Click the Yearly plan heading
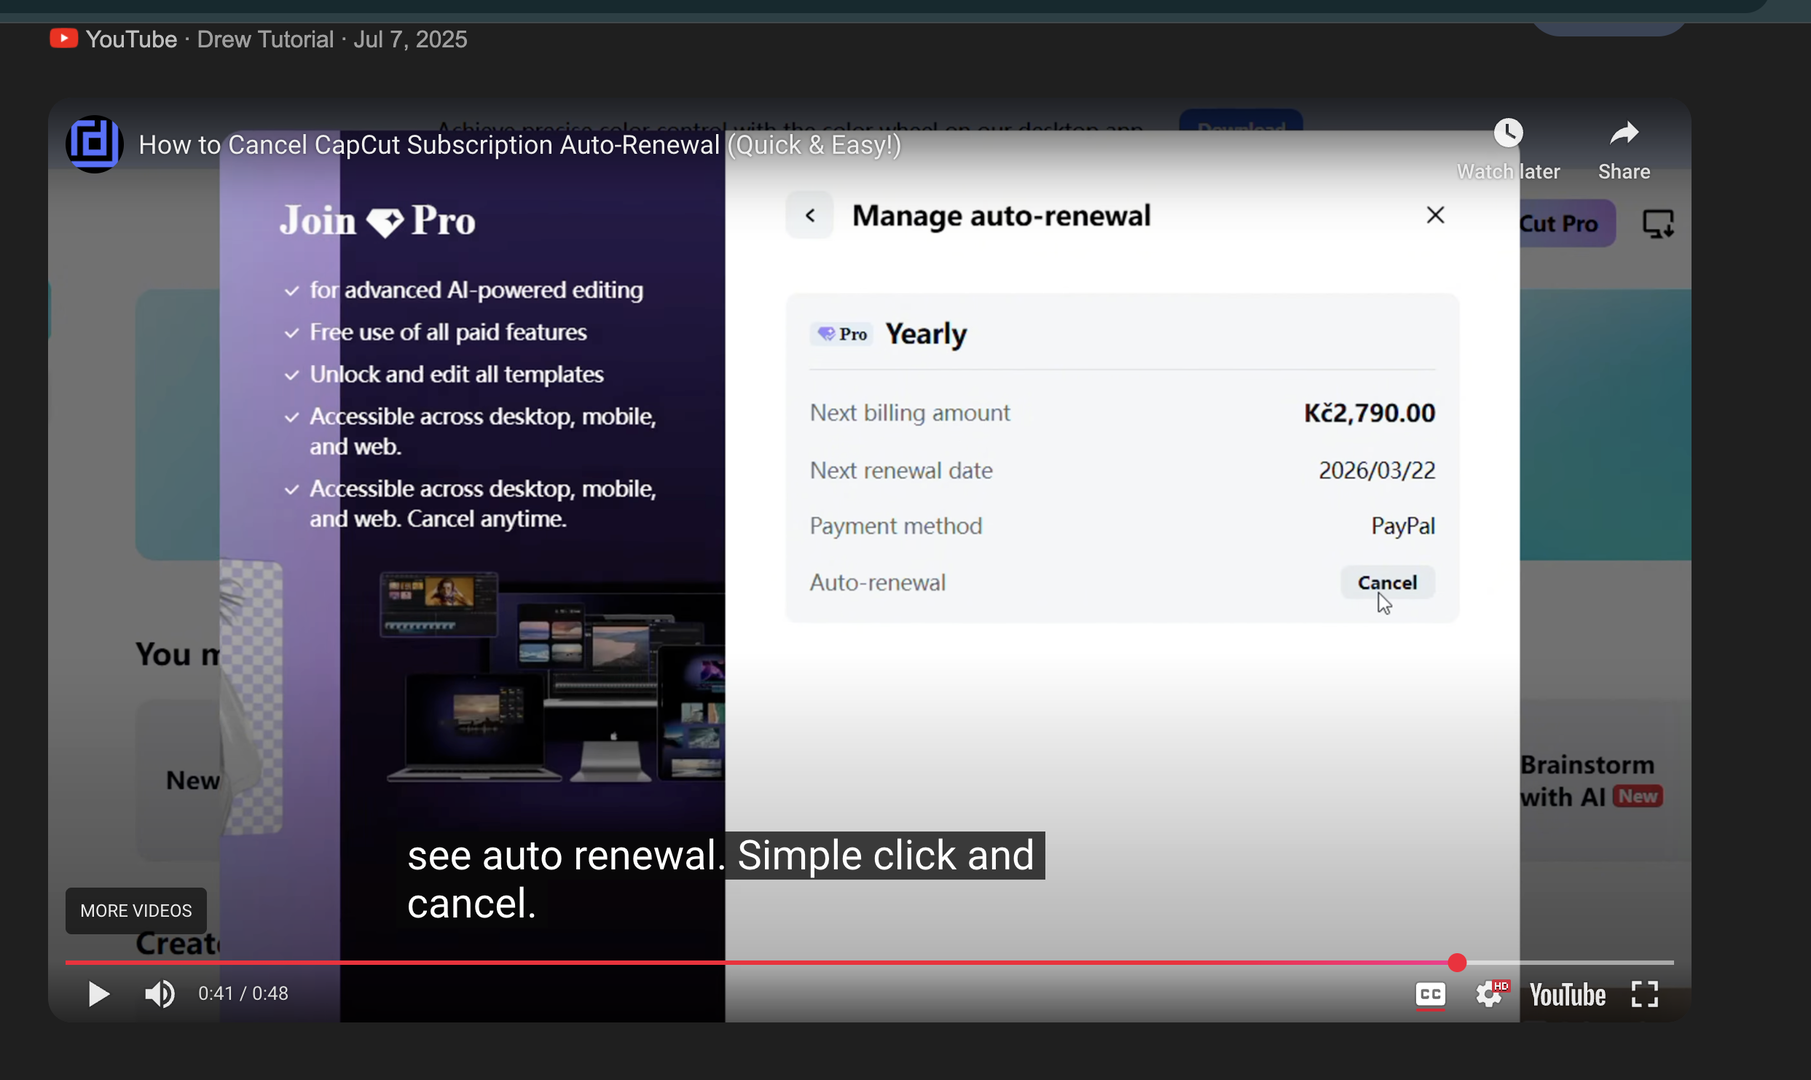The width and height of the screenshot is (1811, 1080). click(926, 334)
